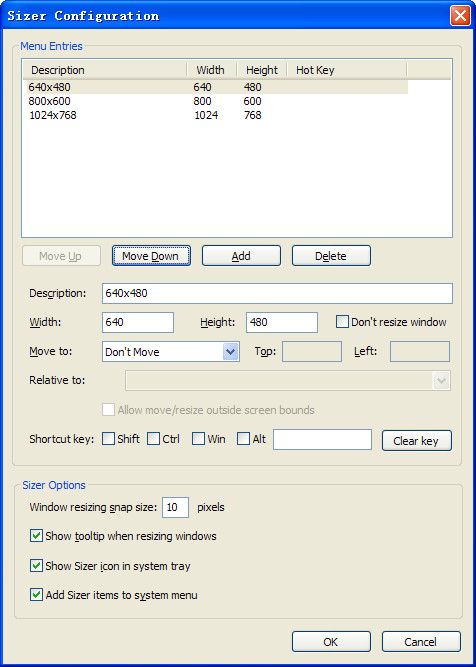Open the Move to dropdown
The width and height of the screenshot is (476, 667).
[x=171, y=352]
